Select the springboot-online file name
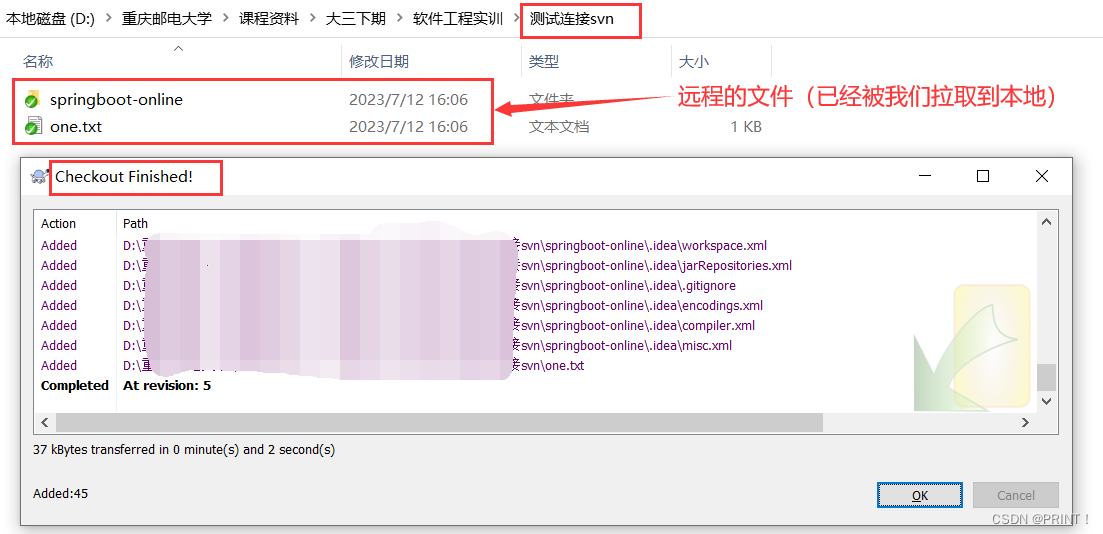Image resolution: width=1103 pixels, height=534 pixels. pyautogui.click(x=116, y=99)
